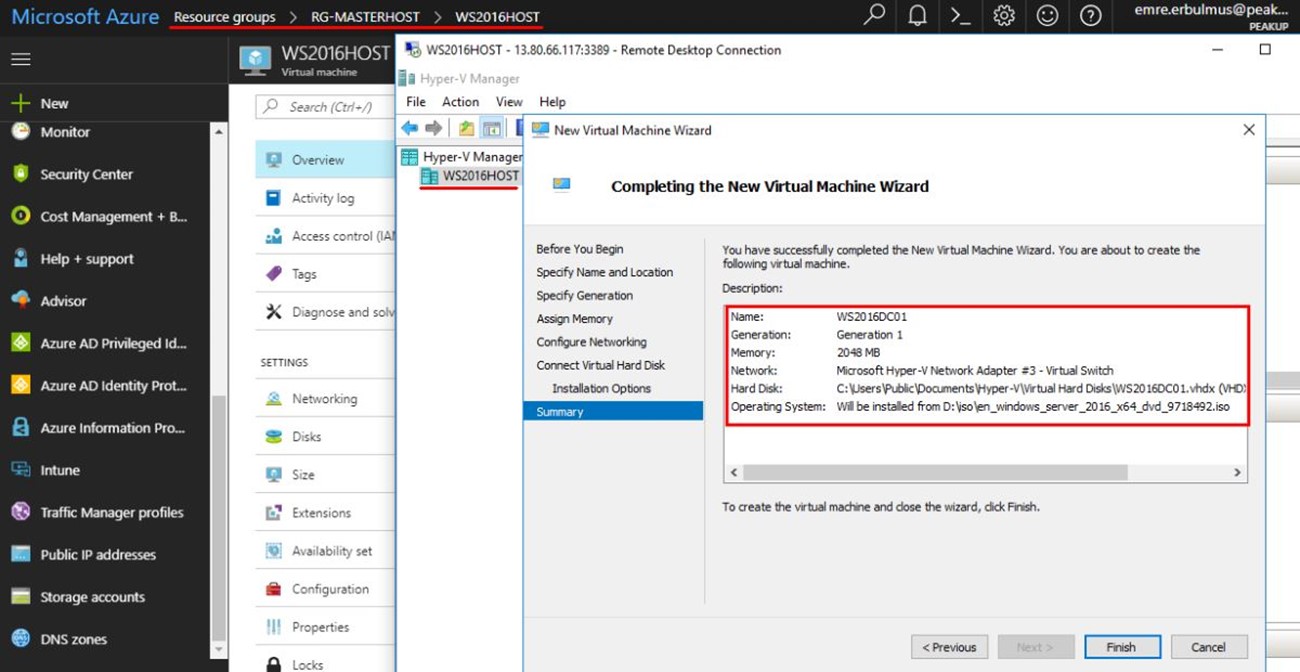
Task: Open Public IP addresses icon
Action: 20,554
